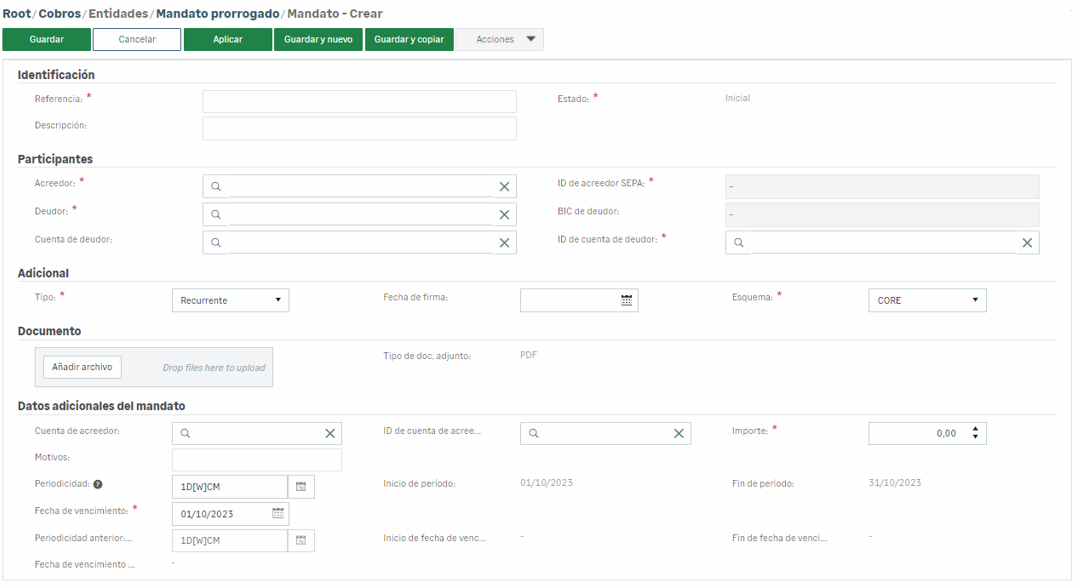Click the Añadir archivo button
The width and height of the screenshot is (1077, 587).
tap(82, 367)
